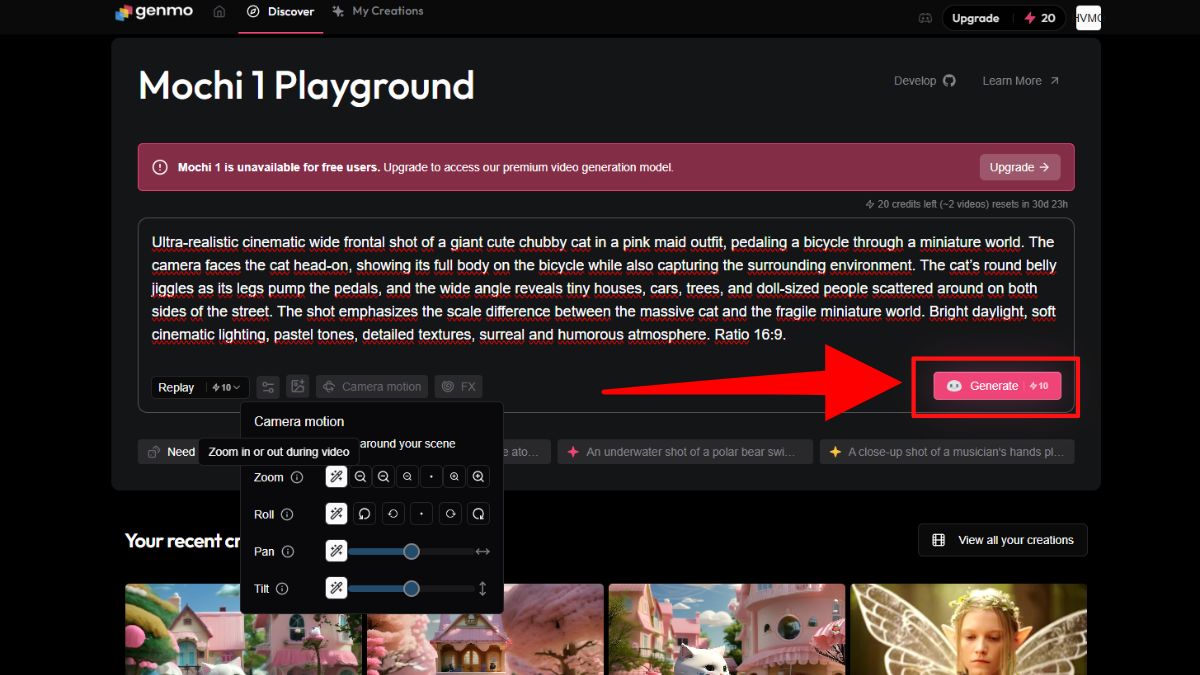Open the Discord icon in the header
1200x675 pixels.
[x=926, y=17]
